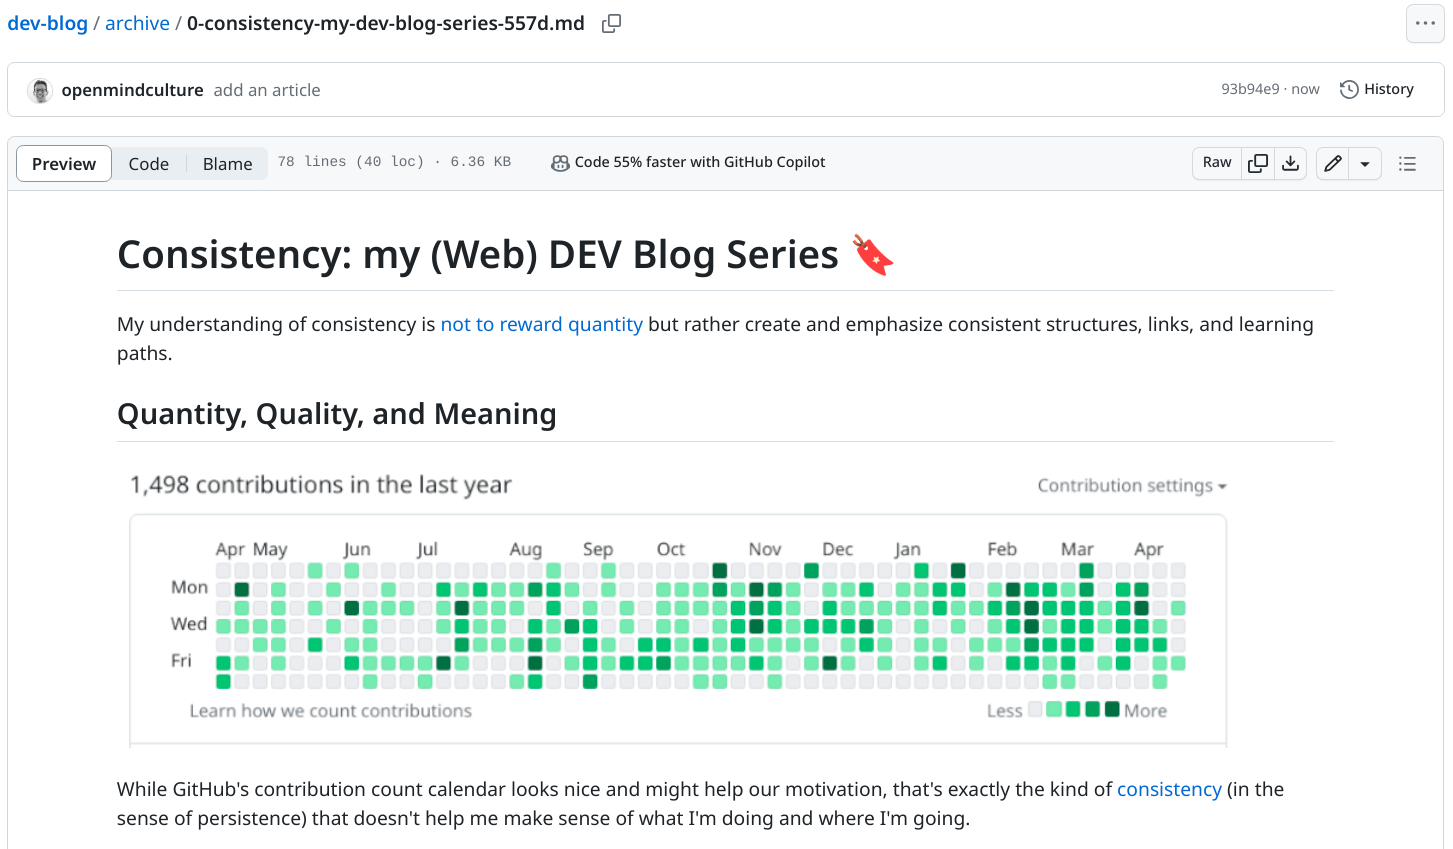Copy file path icon next to filename
This screenshot has height=849, width=1453.
tap(611, 24)
